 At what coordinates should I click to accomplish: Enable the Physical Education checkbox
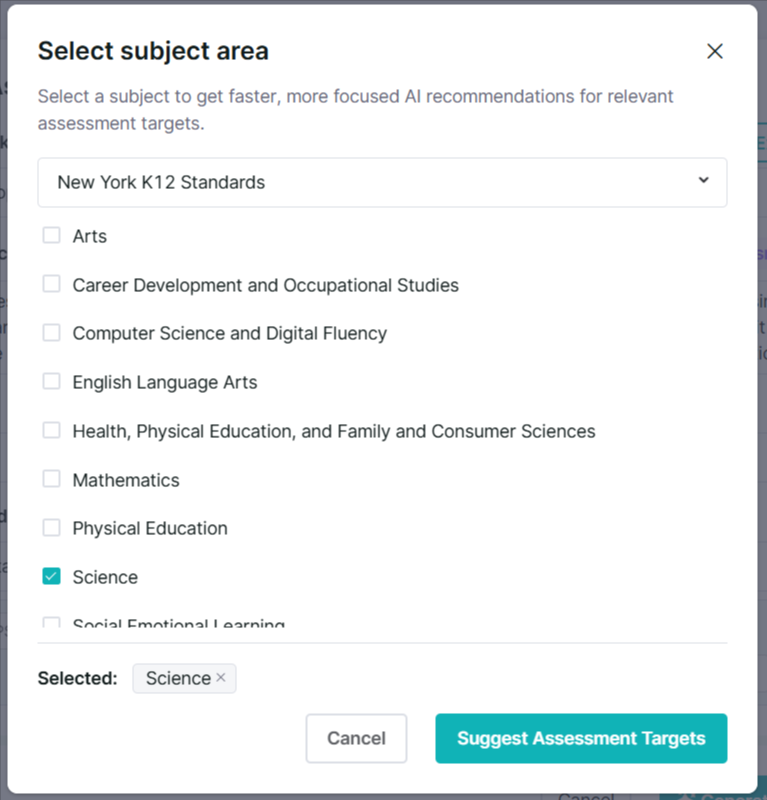pyautogui.click(x=52, y=528)
